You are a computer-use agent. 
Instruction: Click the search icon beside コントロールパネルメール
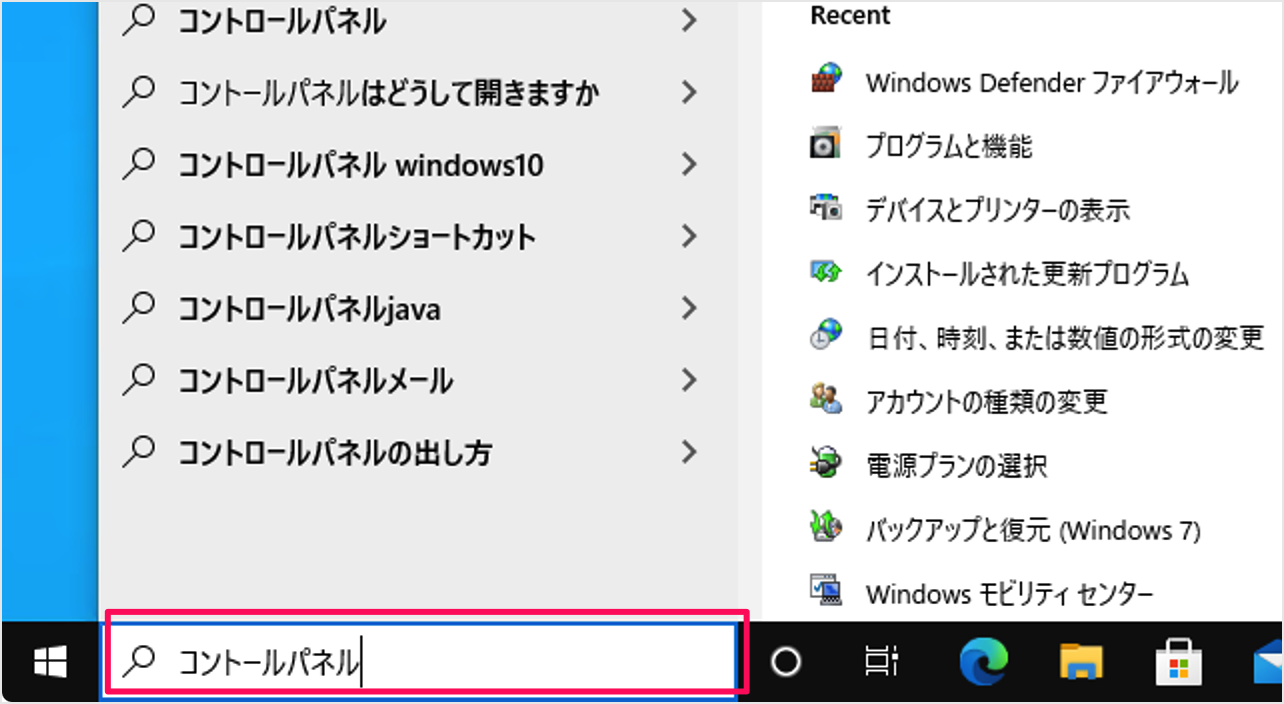tap(139, 381)
